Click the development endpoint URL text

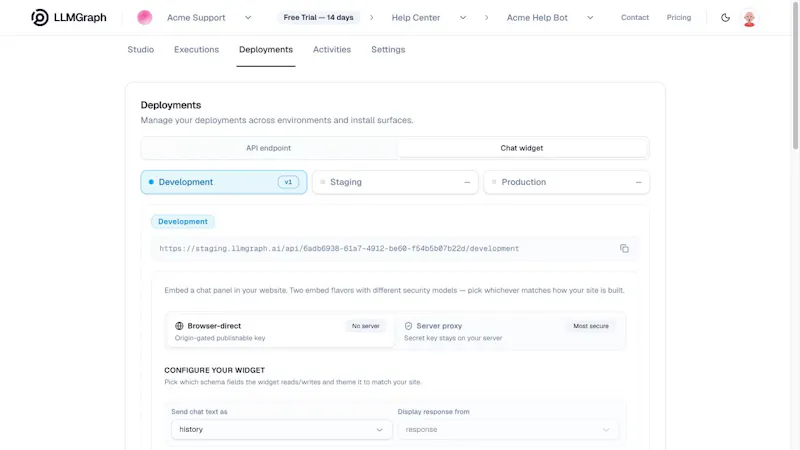pyautogui.click(x=339, y=248)
